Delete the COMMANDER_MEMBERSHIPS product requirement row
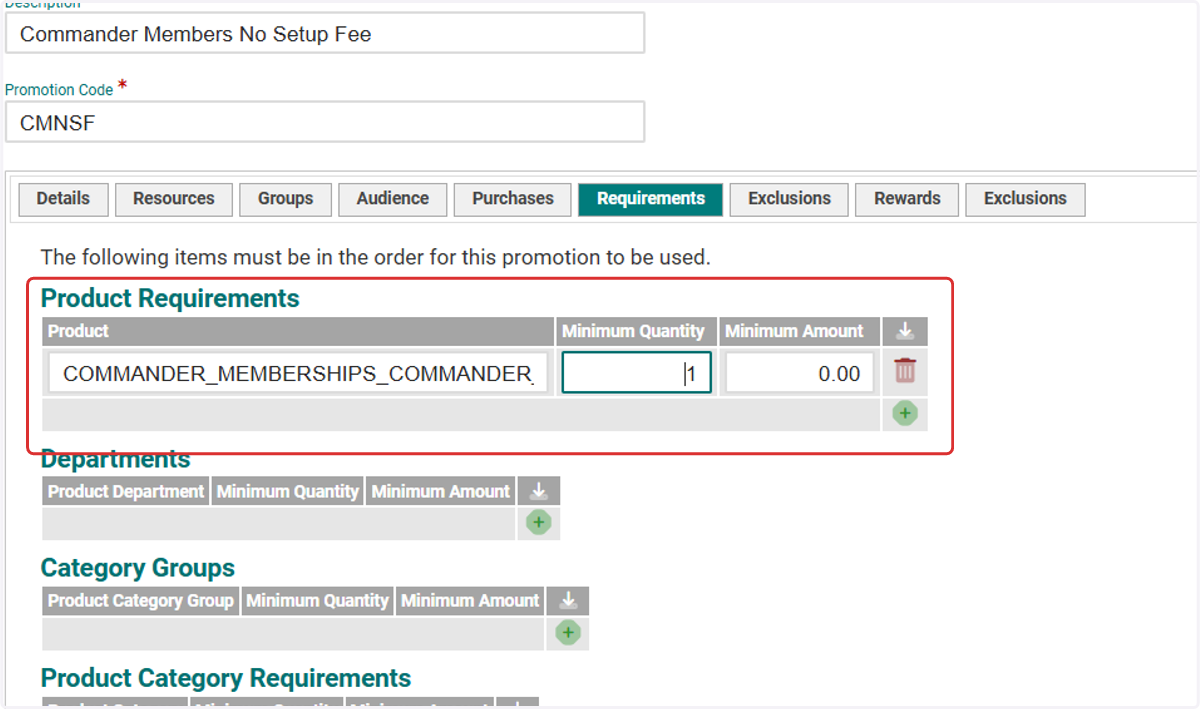1200x709 pixels. click(x=905, y=371)
